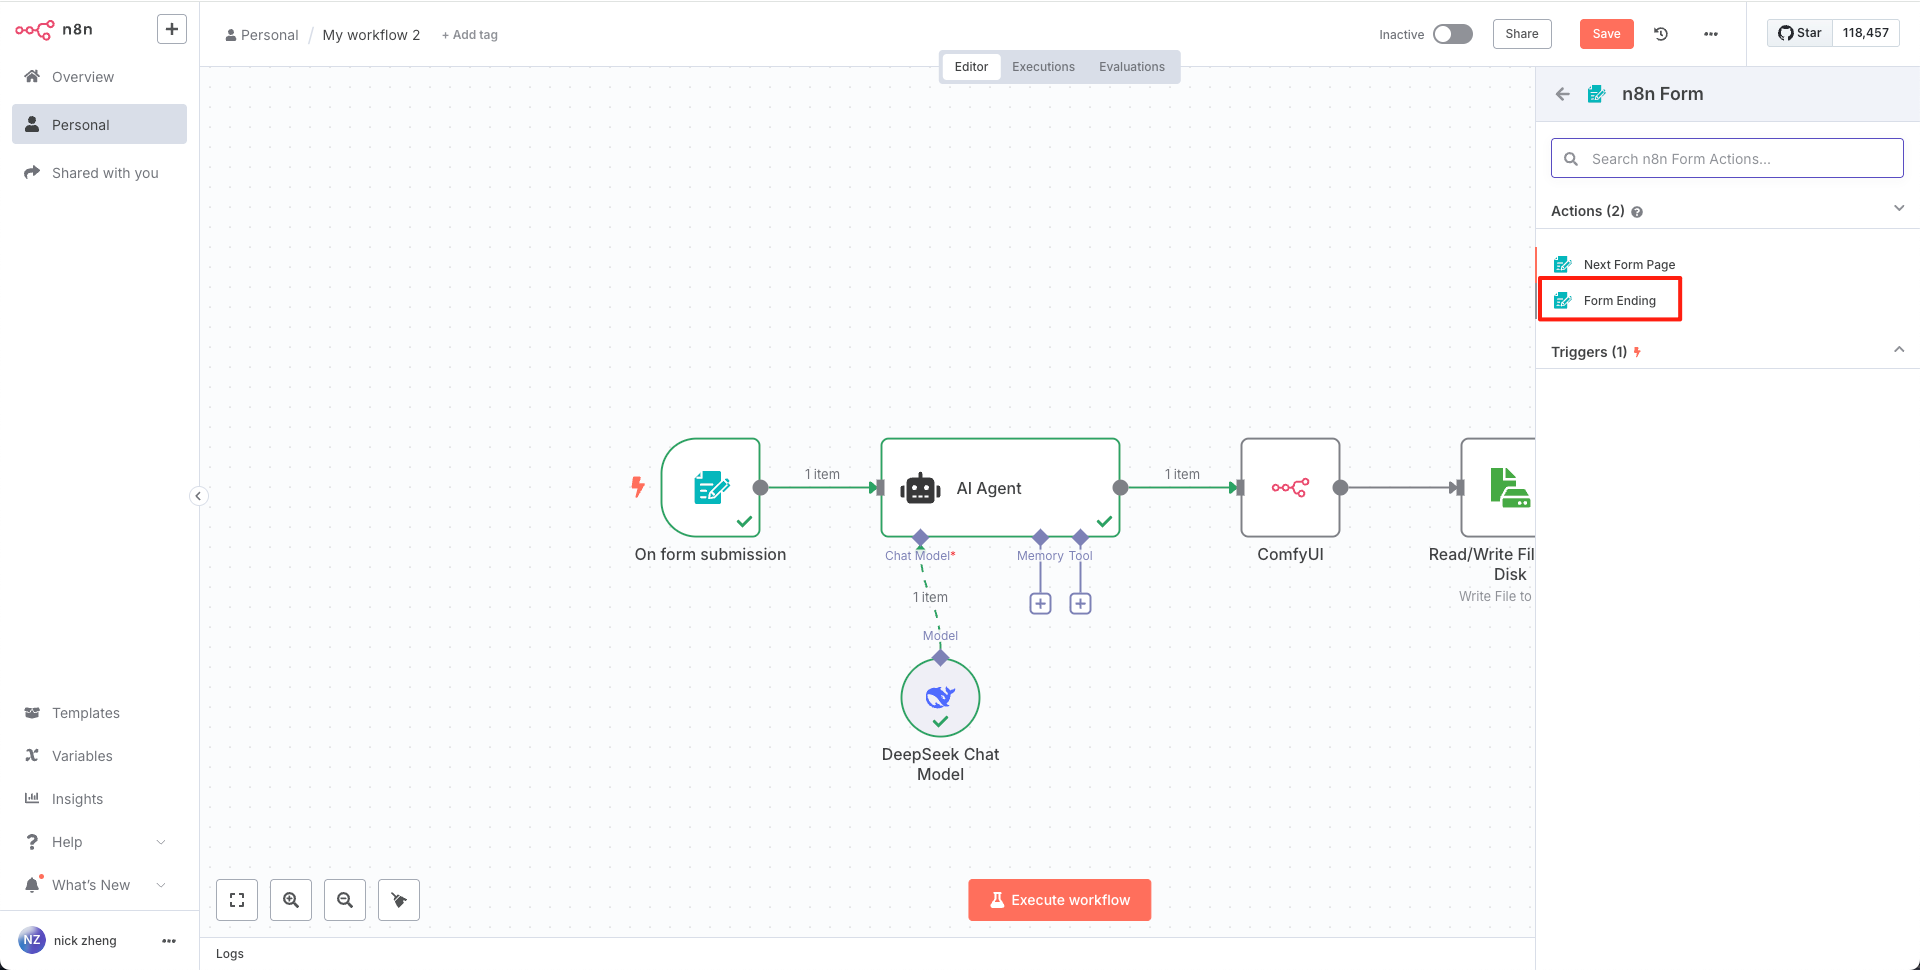Click the fit-to-view canvas button
The width and height of the screenshot is (1920, 970).
click(x=237, y=900)
